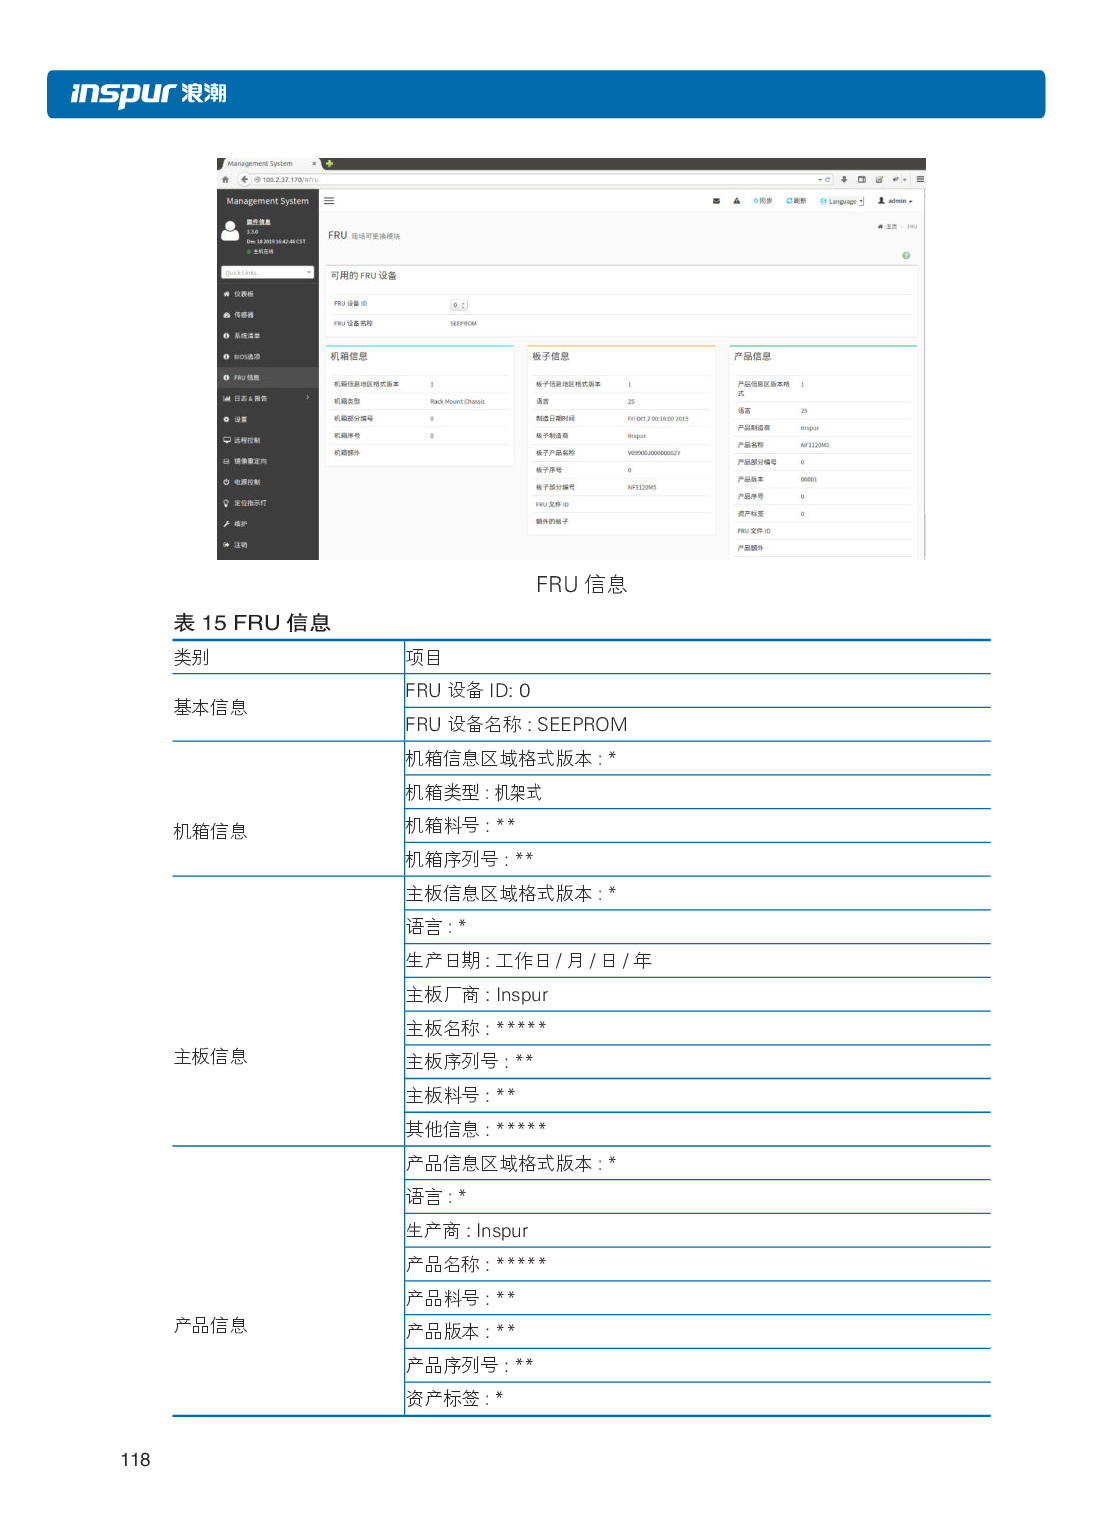Screen dimensions: 1093x1535
Task: Click the warning alerts triangle icon
Action: coord(737,201)
